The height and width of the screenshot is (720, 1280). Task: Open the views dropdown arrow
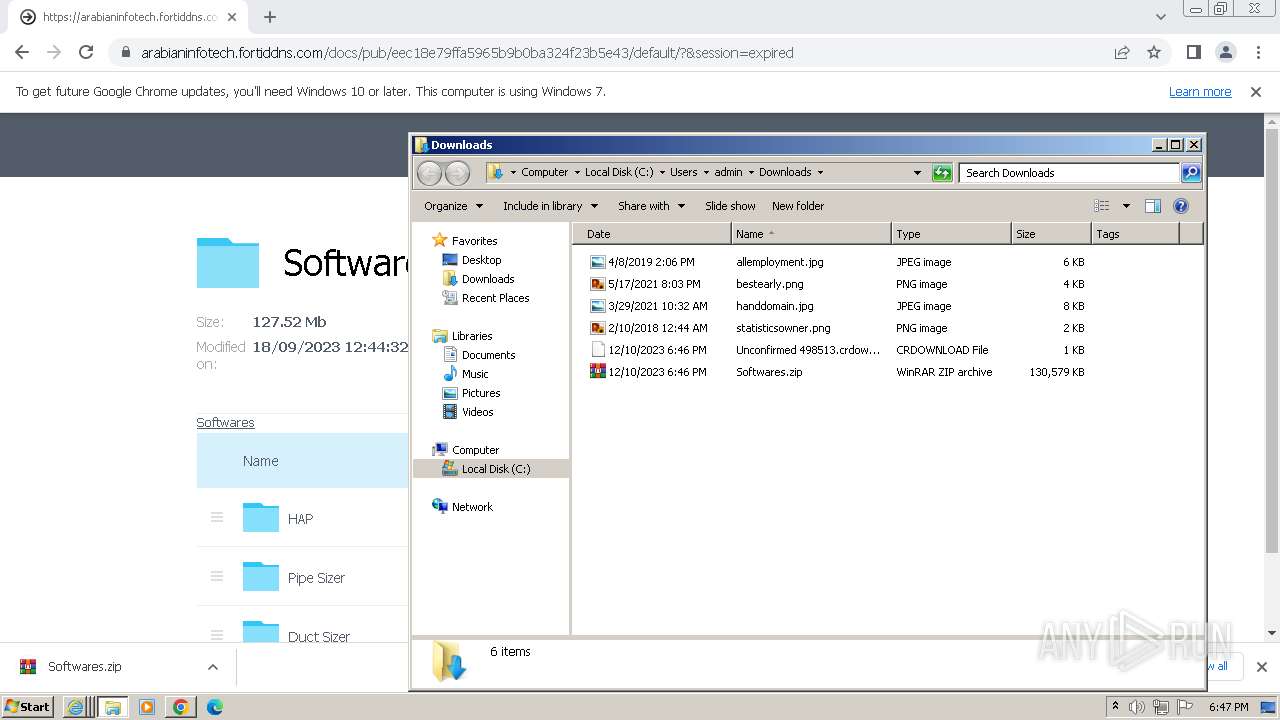tap(1126, 206)
